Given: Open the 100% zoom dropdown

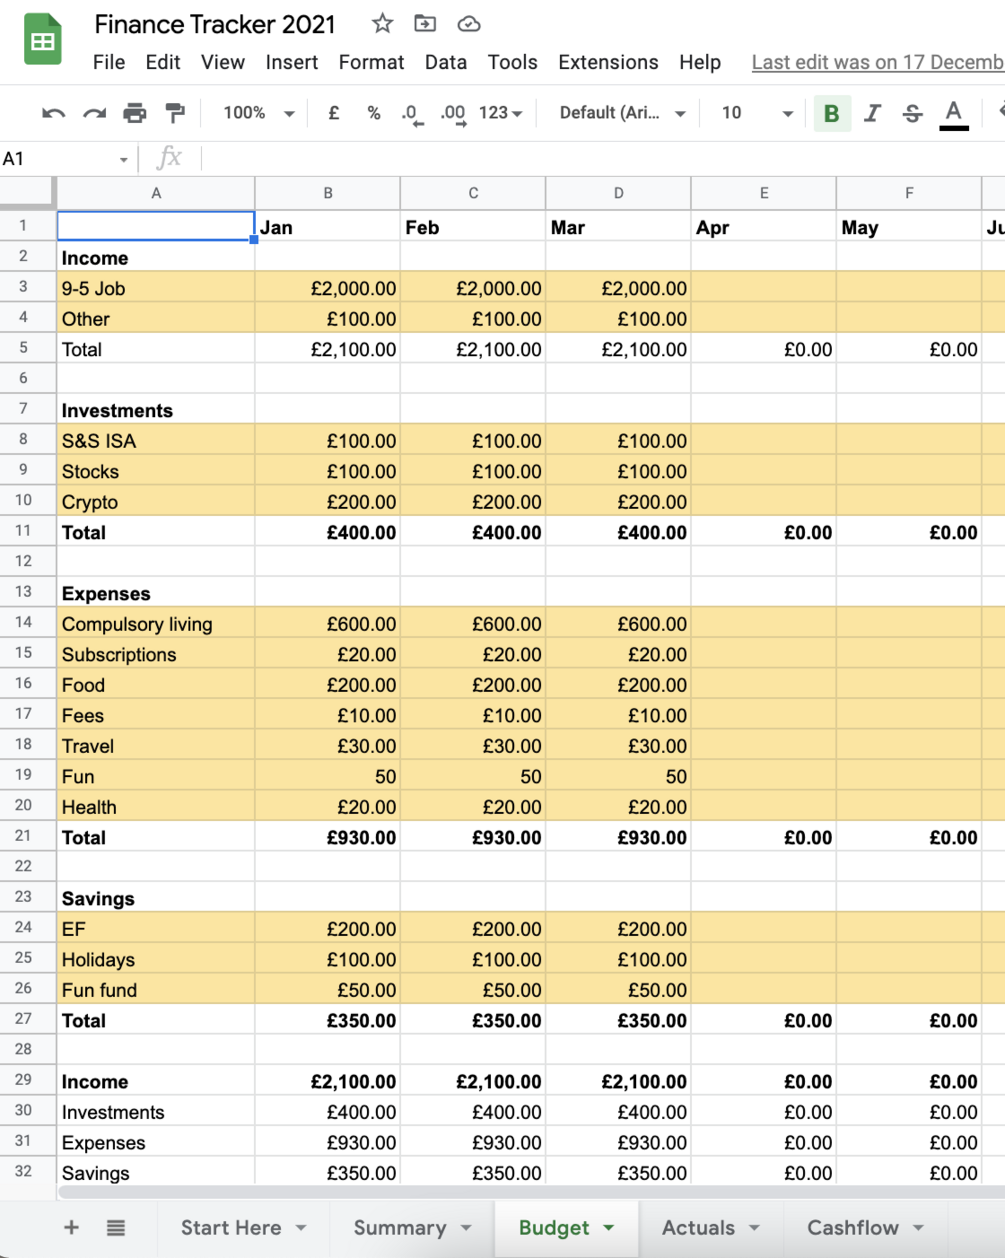Looking at the screenshot, I should point(258,113).
